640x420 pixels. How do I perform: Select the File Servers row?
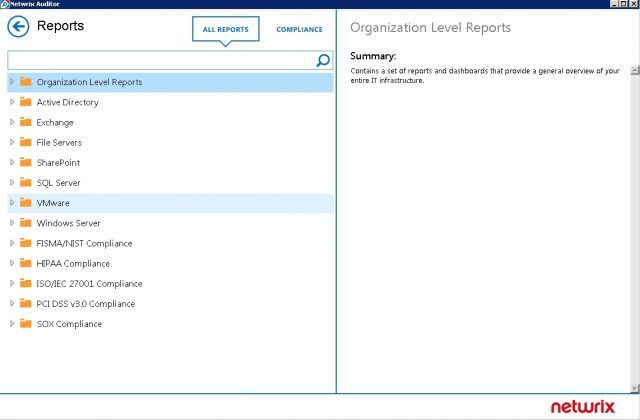pyautogui.click(x=170, y=142)
